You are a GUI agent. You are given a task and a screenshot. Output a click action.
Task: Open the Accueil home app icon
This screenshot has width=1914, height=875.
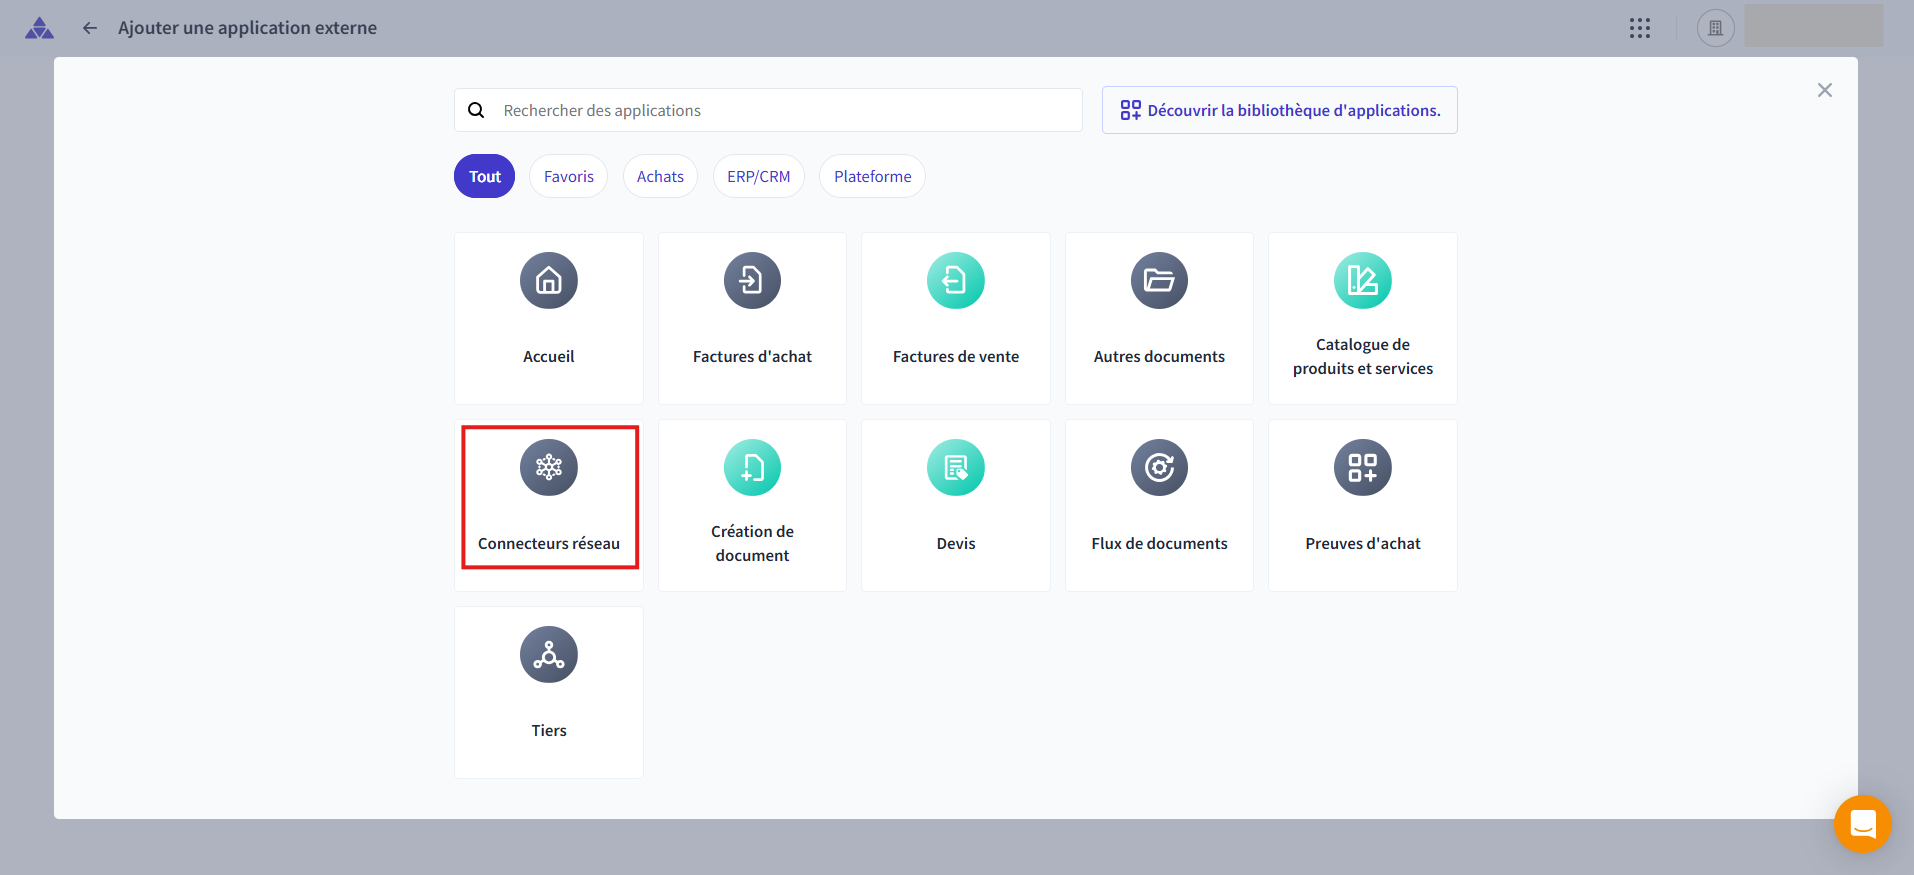(548, 281)
